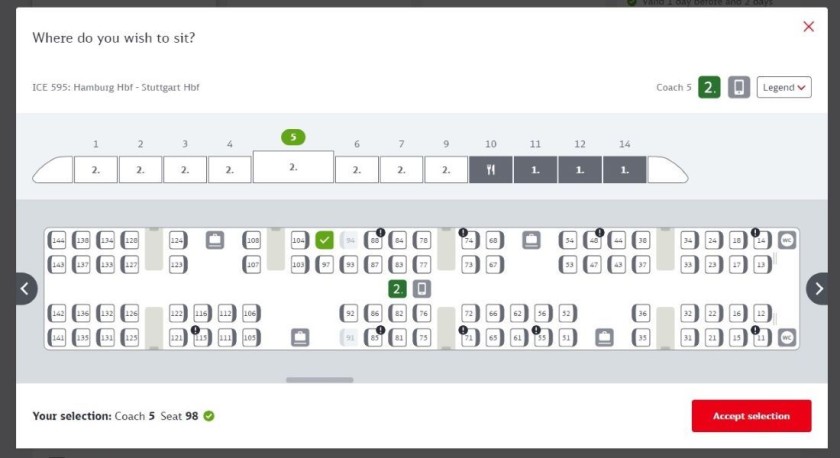The image size is (840, 458).
Task: Click the luggage rack icon near seat 108
Action: tap(215, 240)
